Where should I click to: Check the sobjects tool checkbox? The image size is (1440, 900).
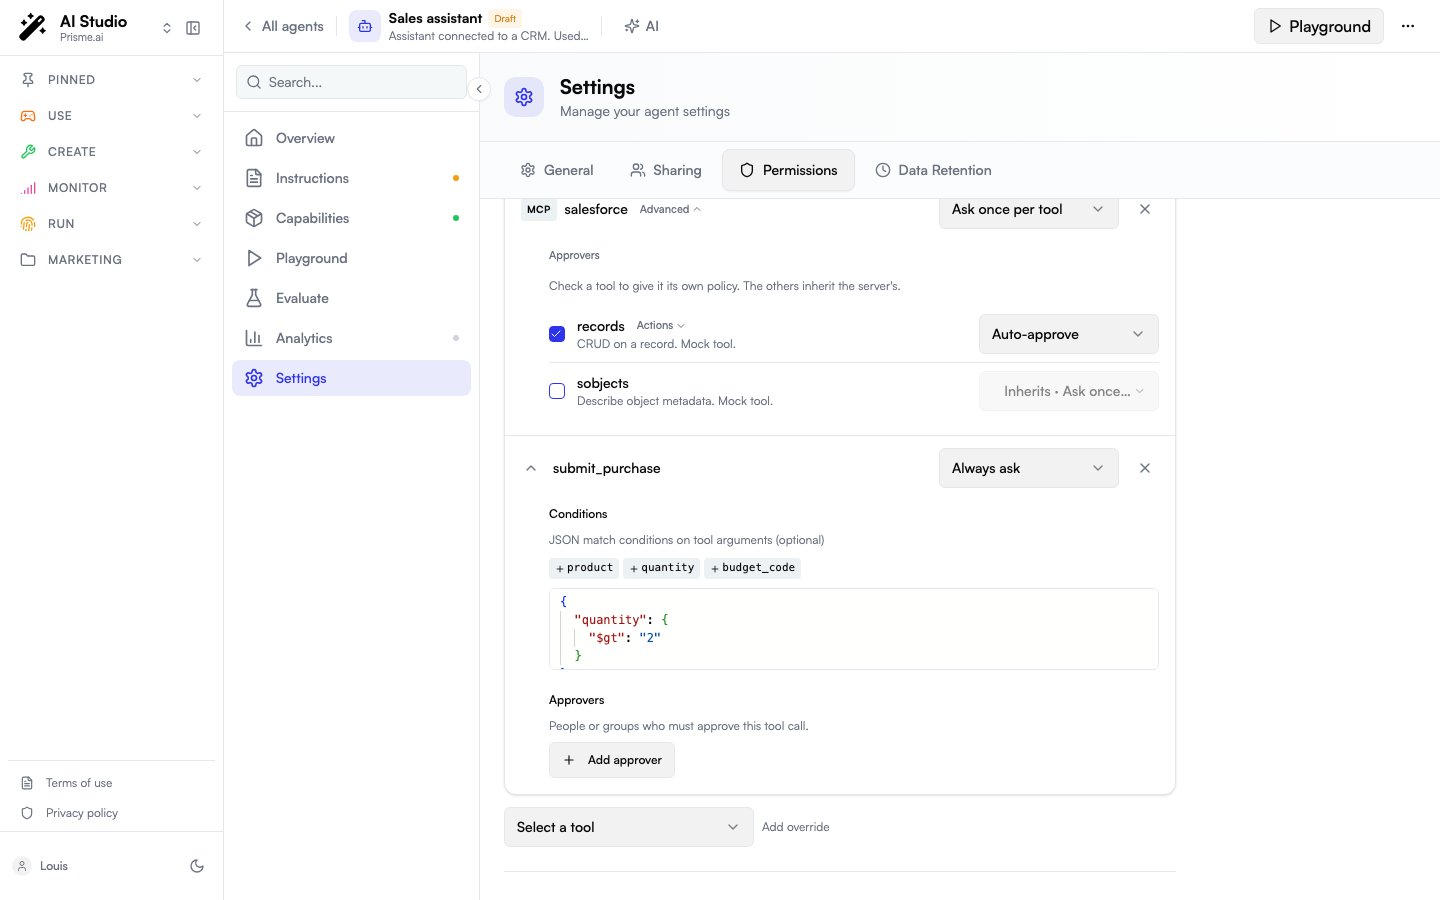557,391
